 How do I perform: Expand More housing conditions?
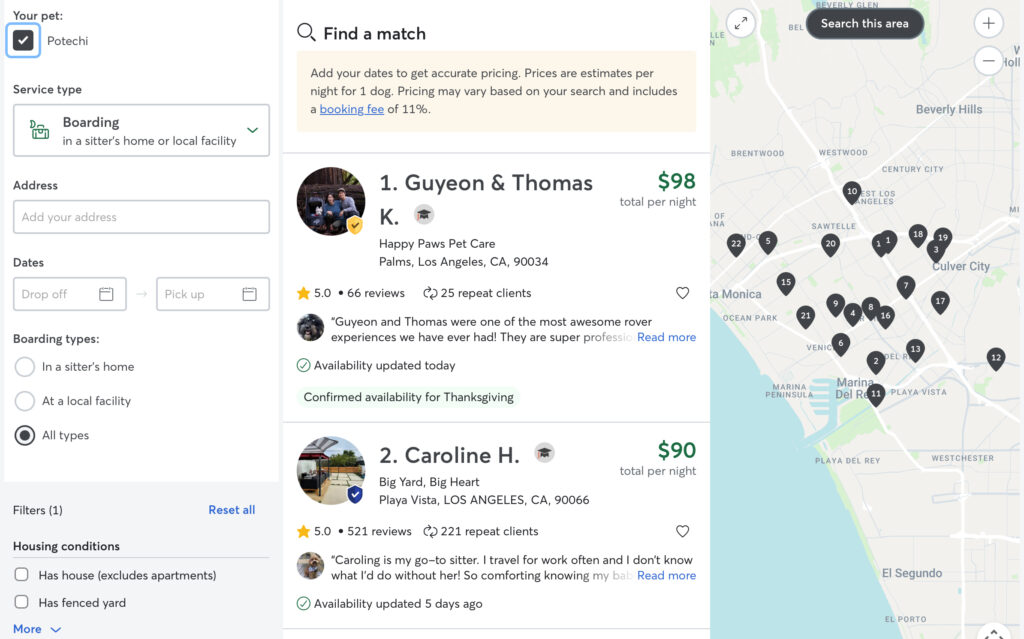pos(37,629)
